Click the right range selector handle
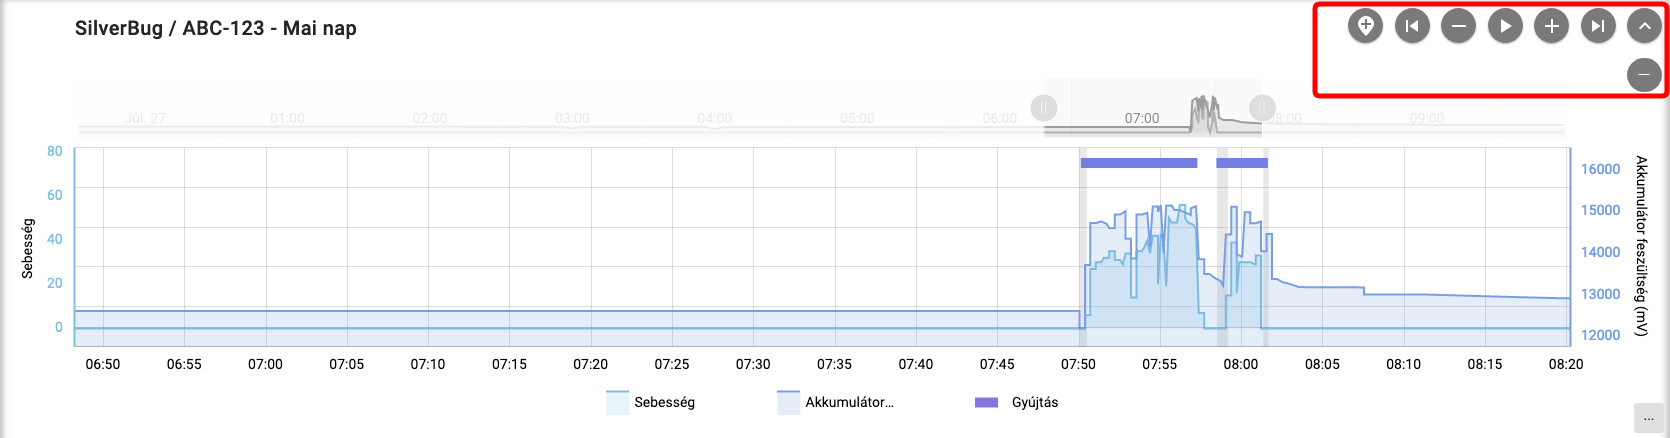 pyautogui.click(x=1262, y=107)
